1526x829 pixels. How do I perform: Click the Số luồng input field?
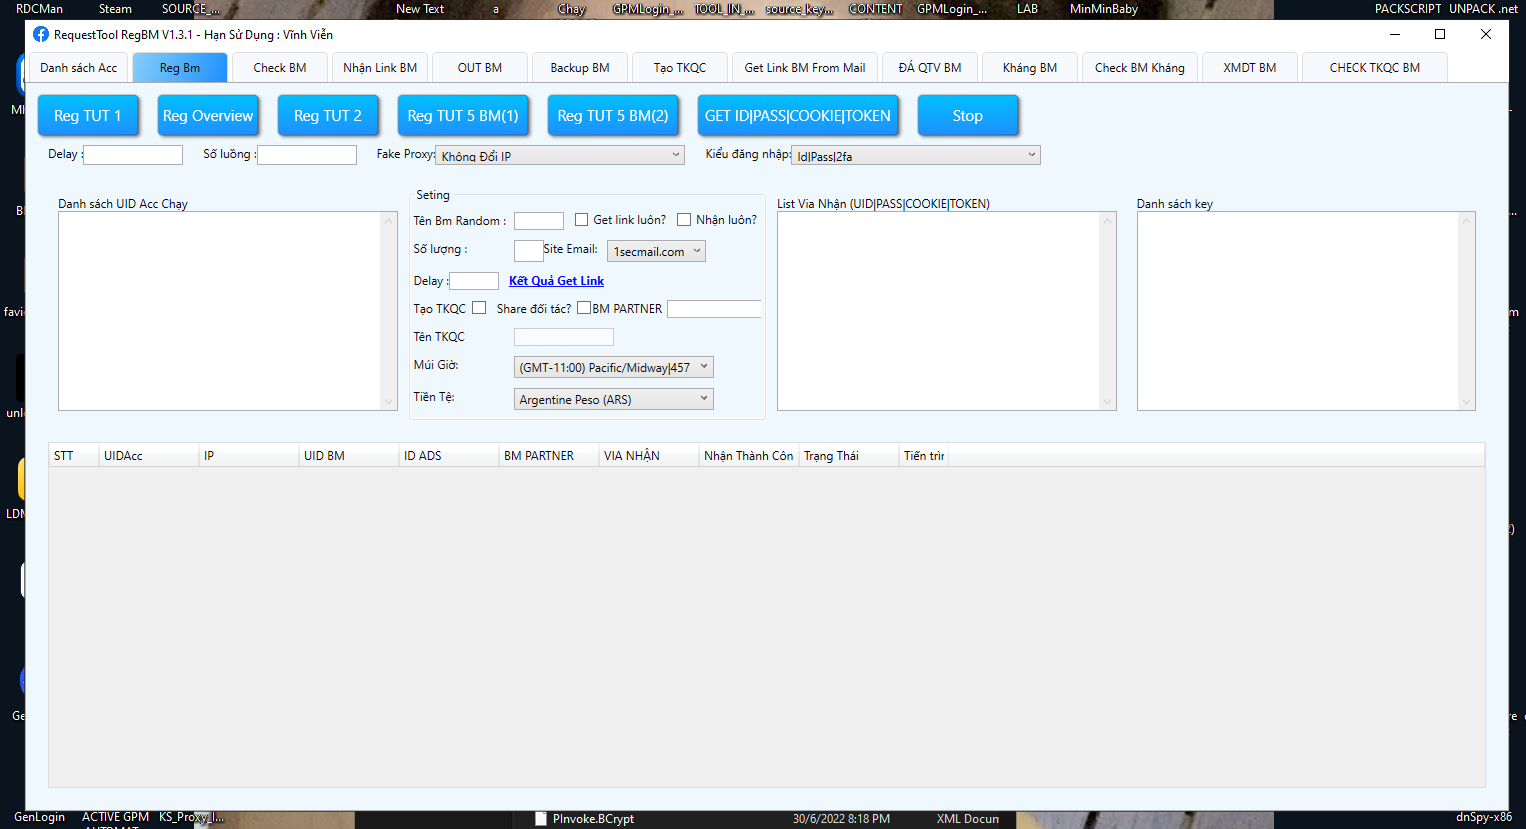tap(307, 155)
